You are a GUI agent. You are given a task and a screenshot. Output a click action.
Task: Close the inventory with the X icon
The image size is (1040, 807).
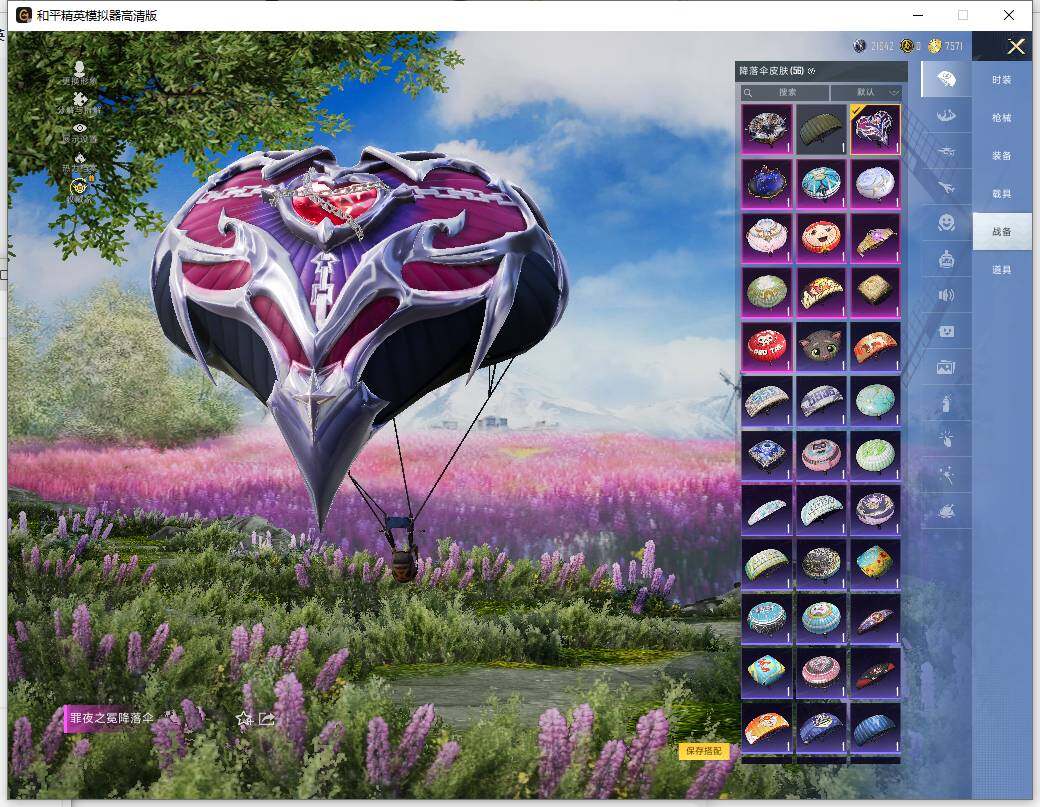coord(1016,46)
